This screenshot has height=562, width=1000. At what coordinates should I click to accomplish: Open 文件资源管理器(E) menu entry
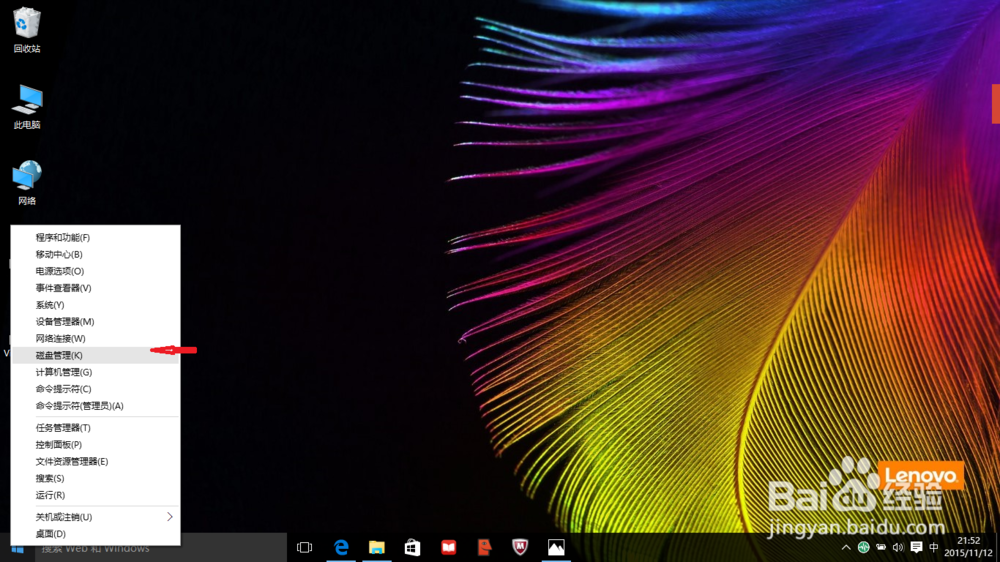click(96, 461)
